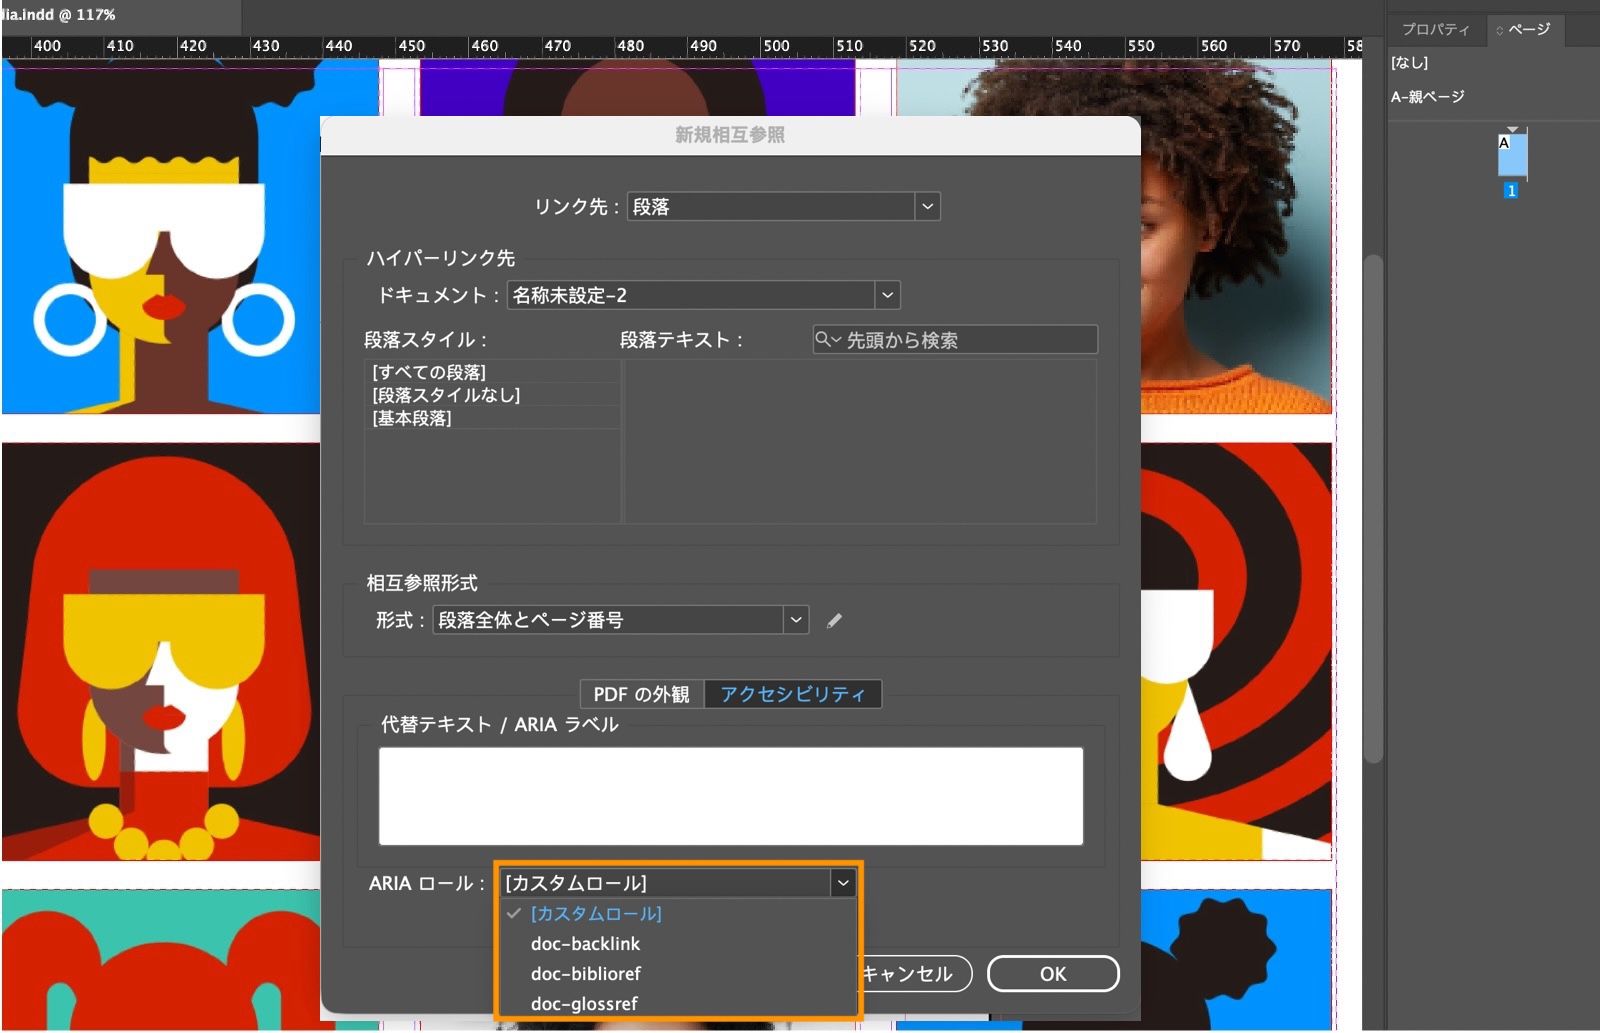Choose the checked [カスタムロール] option
The width and height of the screenshot is (1600, 1033).
(x=596, y=913)
